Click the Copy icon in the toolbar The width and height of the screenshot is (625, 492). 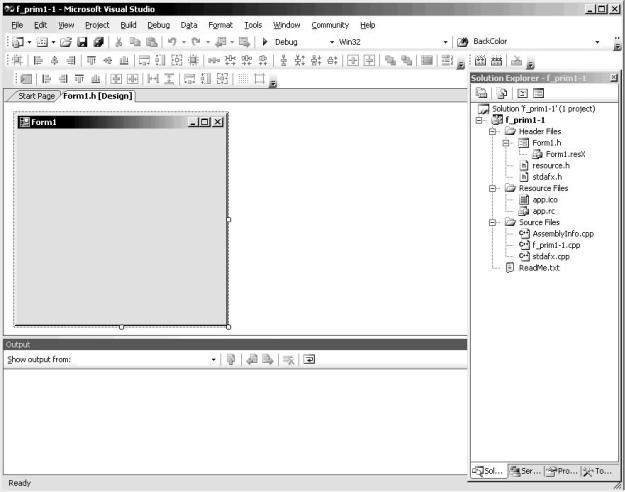135,42
